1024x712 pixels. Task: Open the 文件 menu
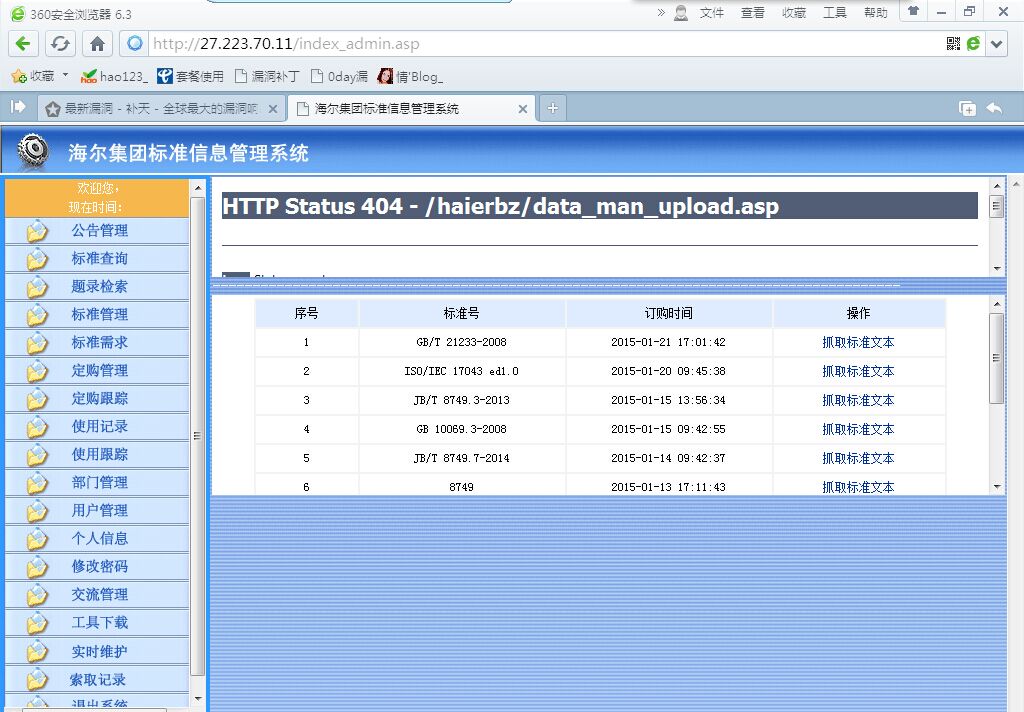click(x=712, y=12)
